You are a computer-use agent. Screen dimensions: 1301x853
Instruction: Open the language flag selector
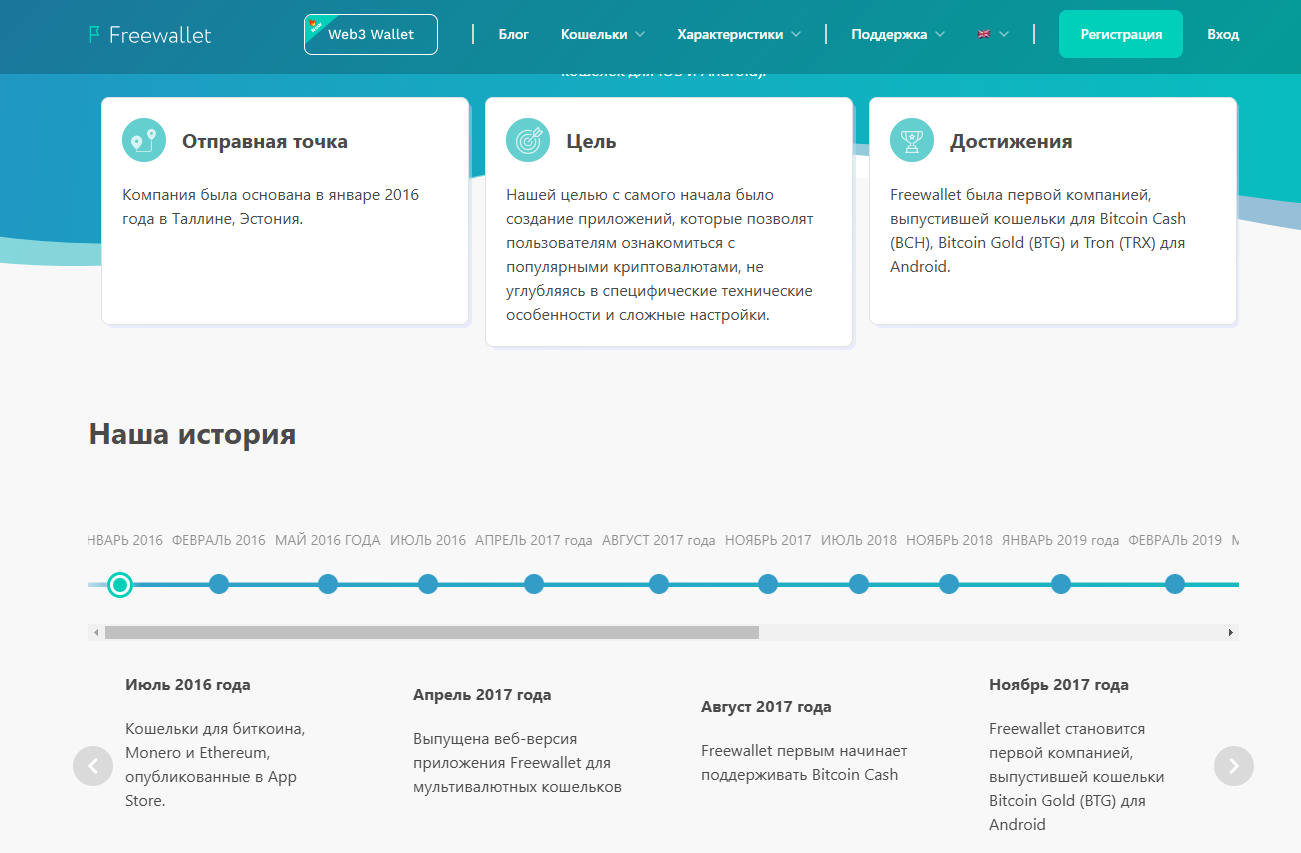tap(992, 34)
